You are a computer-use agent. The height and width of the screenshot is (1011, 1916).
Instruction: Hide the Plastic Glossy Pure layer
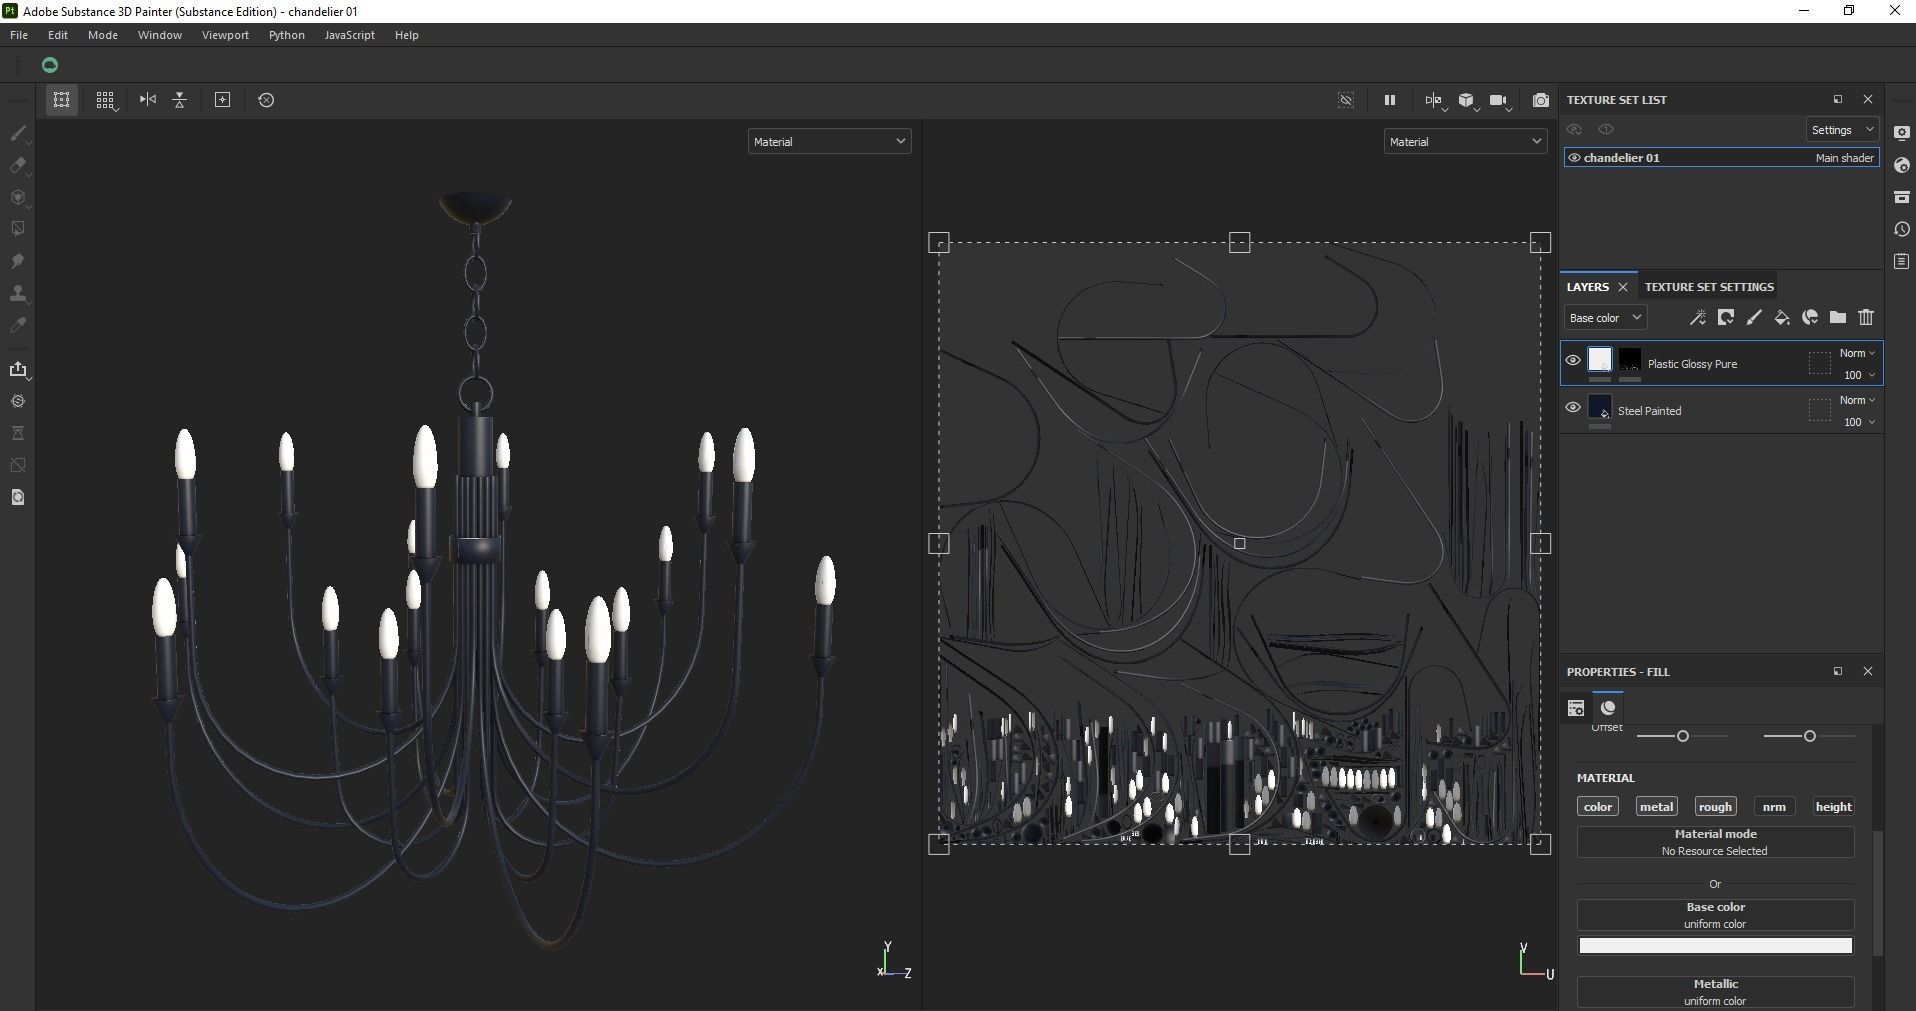tap(1573, 361)
